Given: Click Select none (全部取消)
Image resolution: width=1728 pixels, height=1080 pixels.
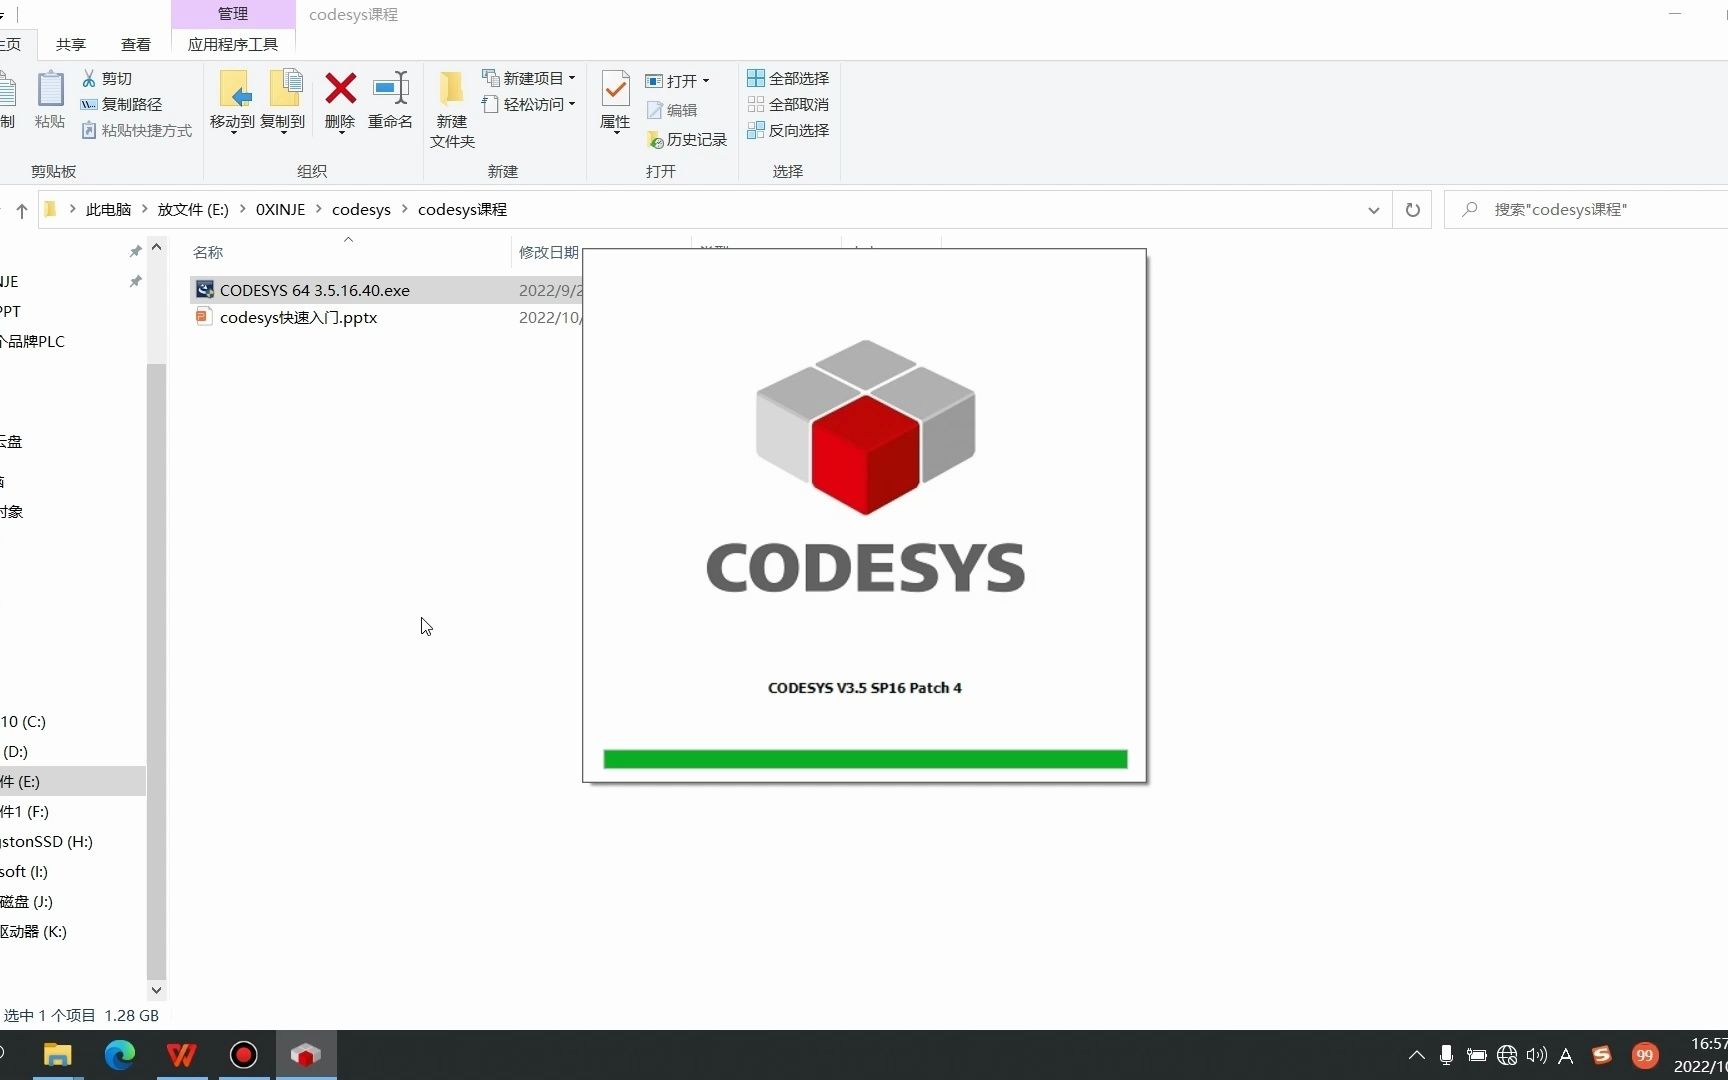Looking at the screenshot, I should click(x=788, y=104).
